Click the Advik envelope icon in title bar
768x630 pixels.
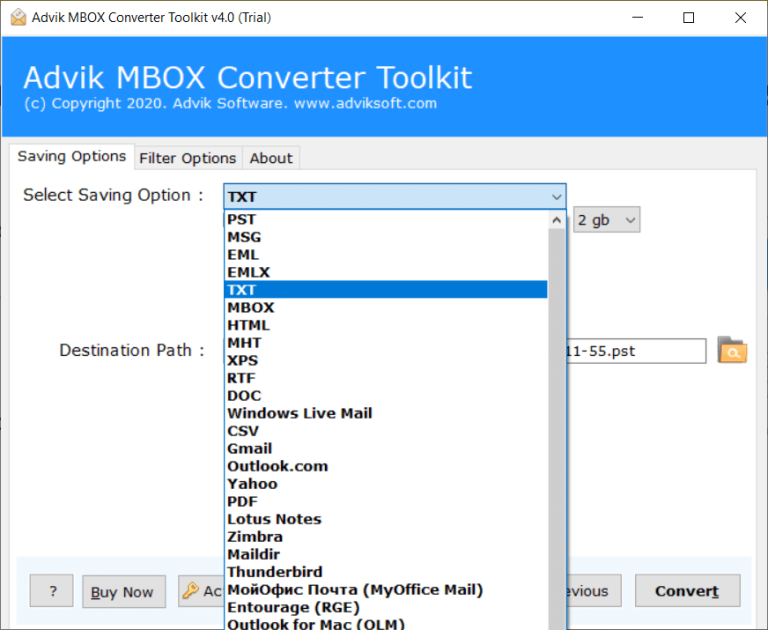pos(18,17)
